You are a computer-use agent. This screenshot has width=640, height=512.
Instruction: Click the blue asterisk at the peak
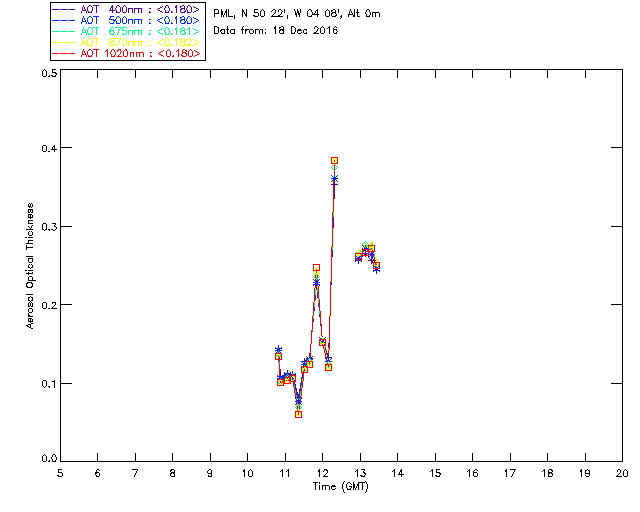coord(334,178)
